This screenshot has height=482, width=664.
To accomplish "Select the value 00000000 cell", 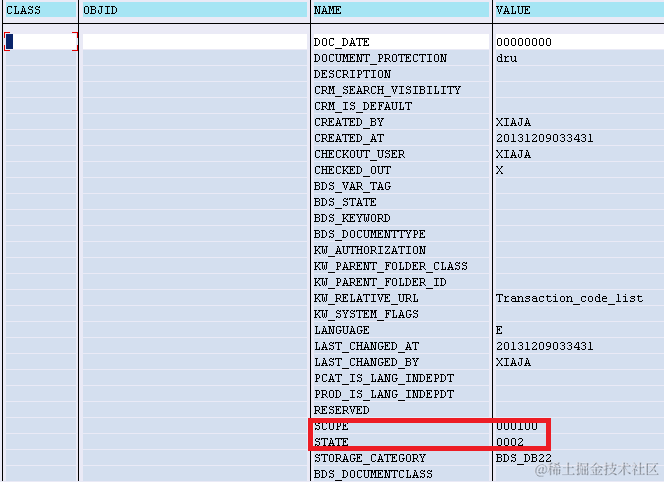I will coord(579,42).
